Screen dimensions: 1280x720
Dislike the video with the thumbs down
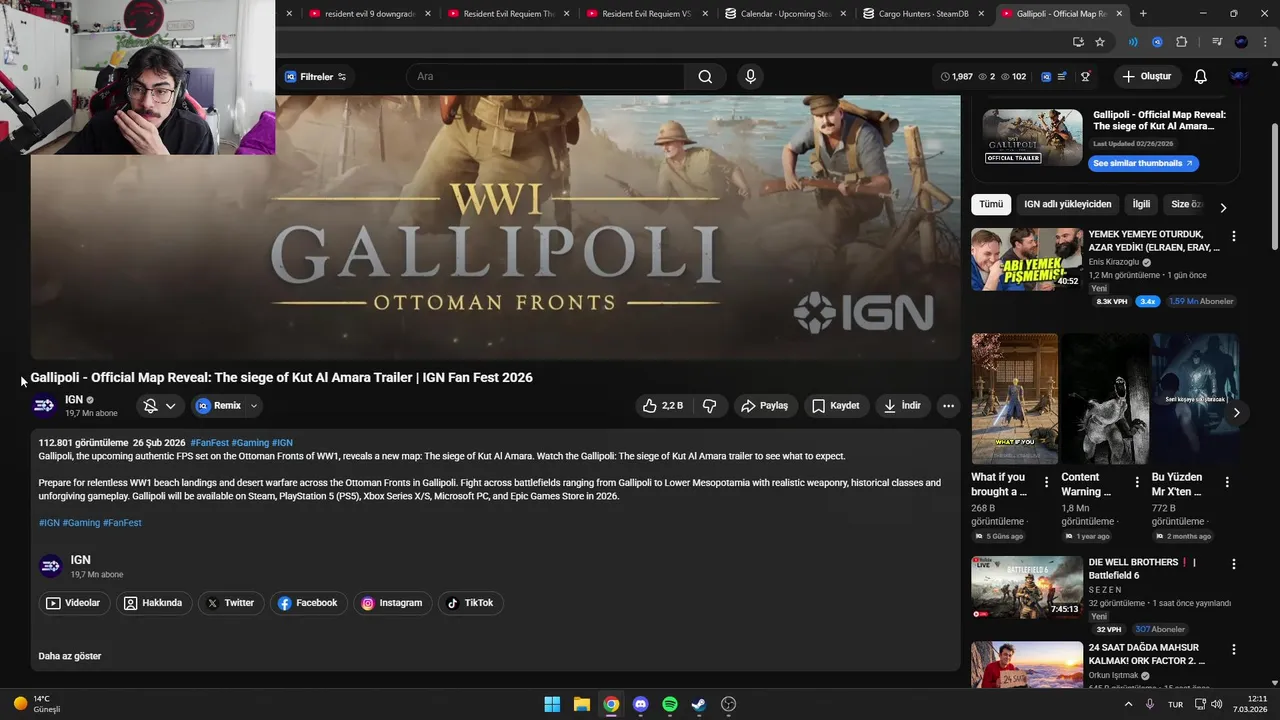710,406
